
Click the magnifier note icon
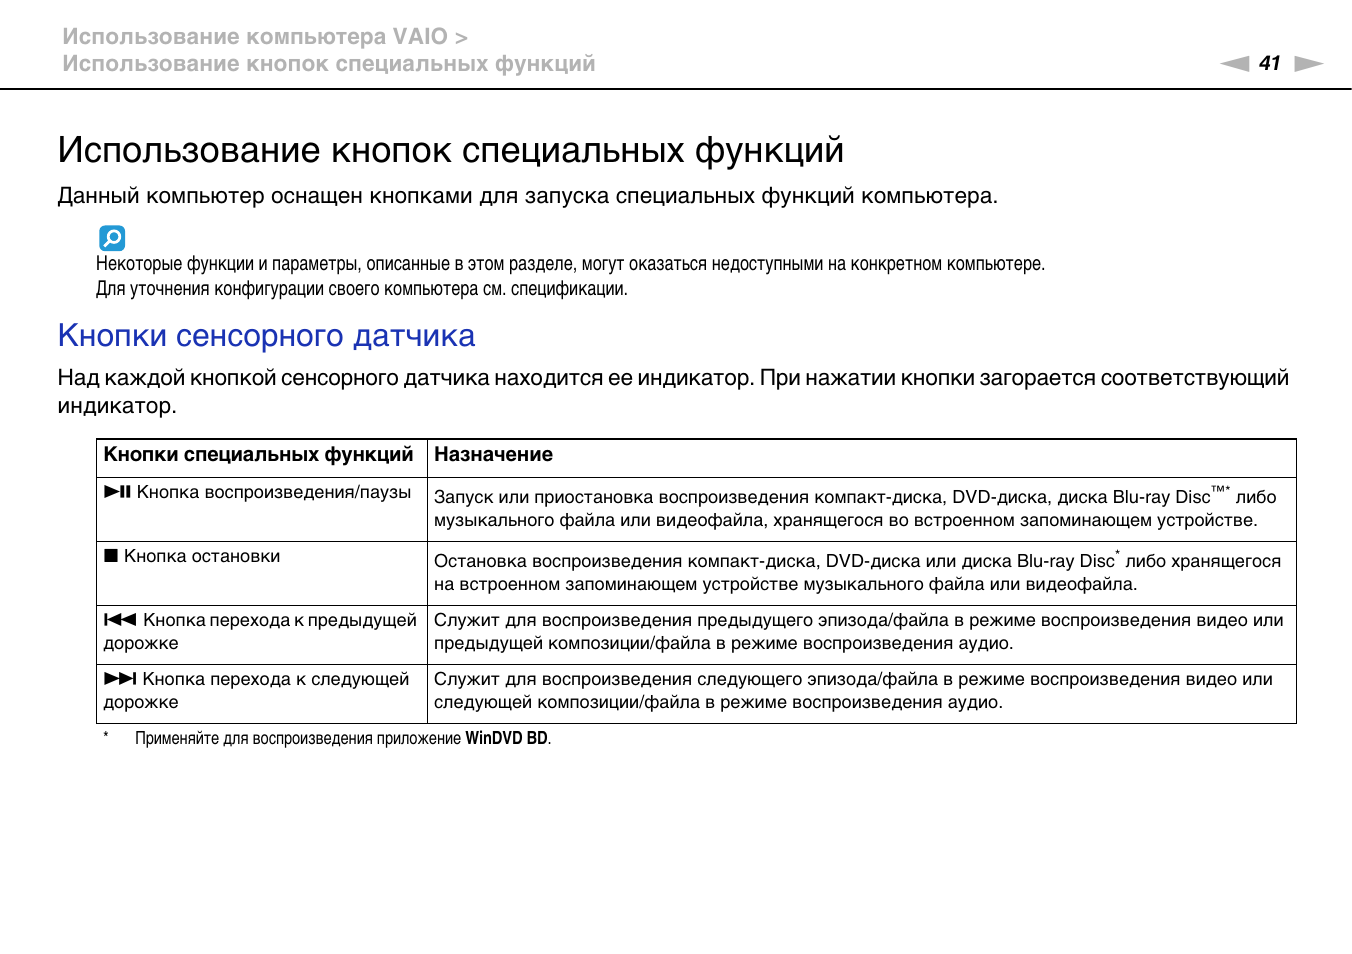pos(112,238)
